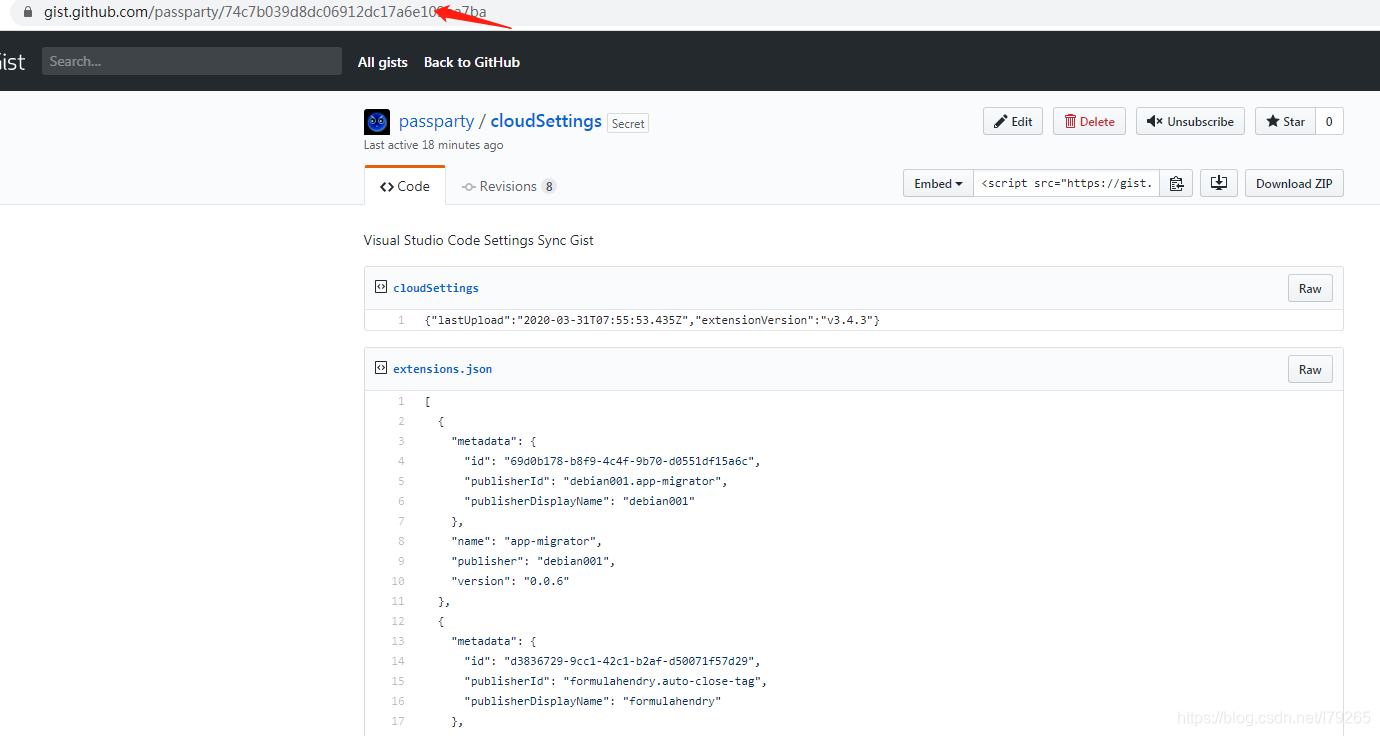
Task: Click the file icon beside cloudSettings filename
Action: point(381,286)
